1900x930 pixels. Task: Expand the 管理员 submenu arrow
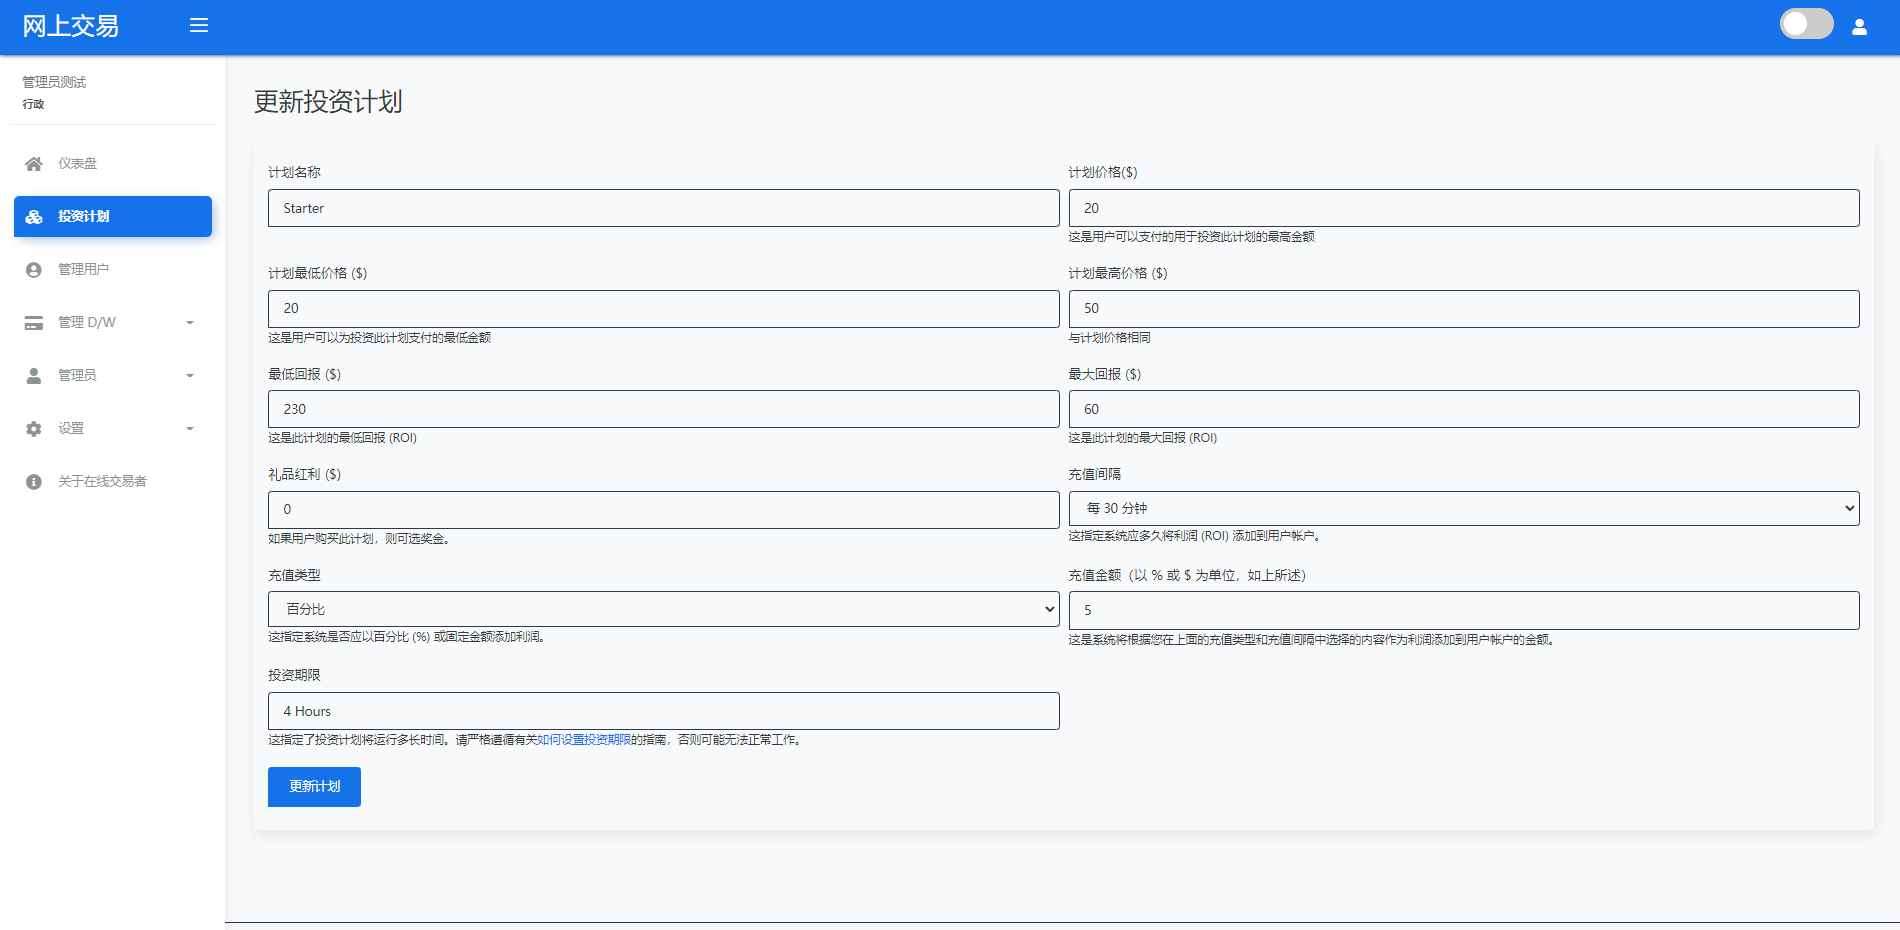click(190, 376)
